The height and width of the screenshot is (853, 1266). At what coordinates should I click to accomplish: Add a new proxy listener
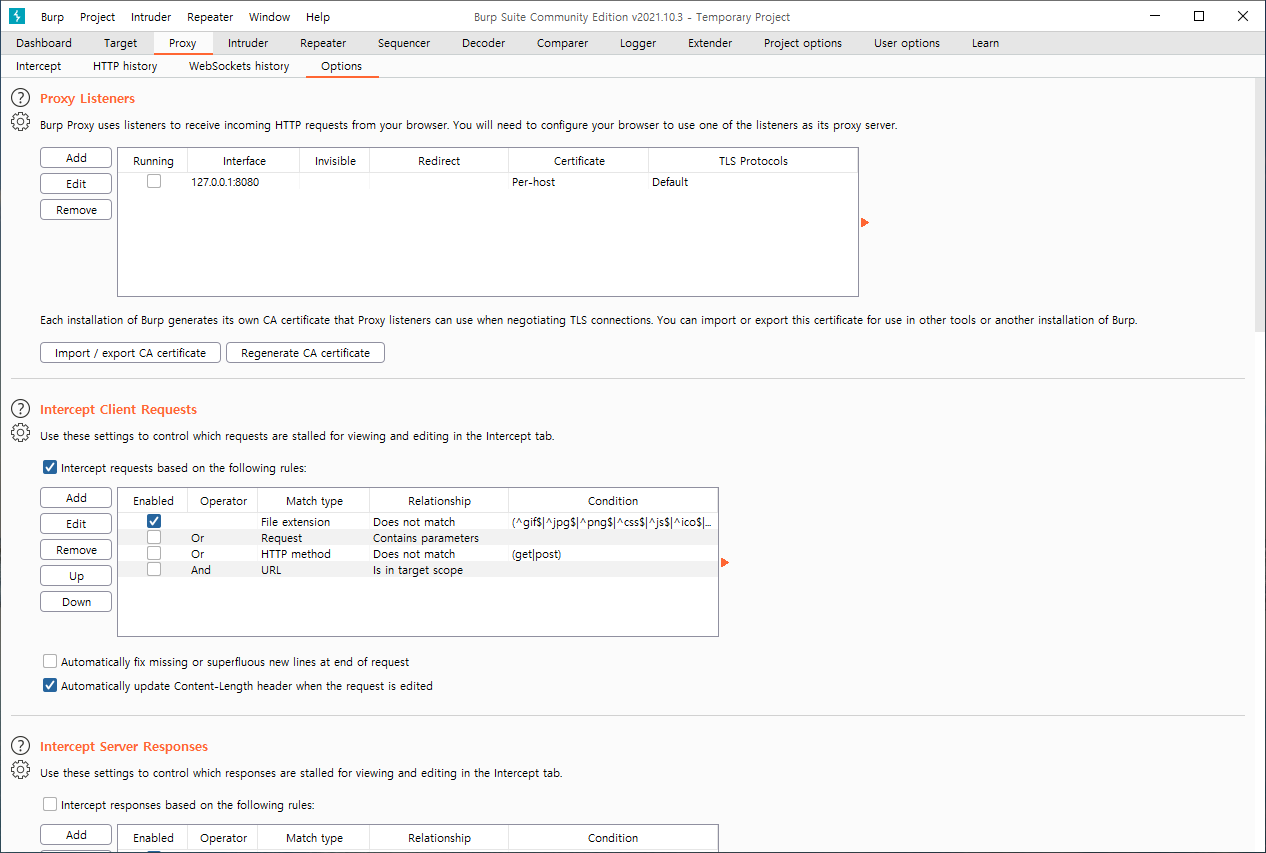pyautogui.click(x=76, y=158)
